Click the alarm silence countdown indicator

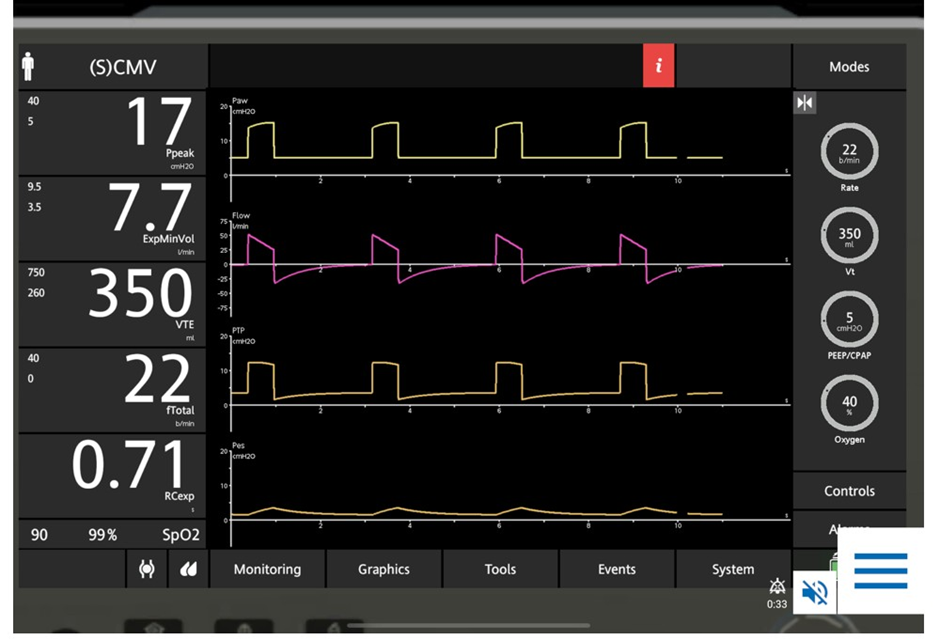[x=777, y=593]
